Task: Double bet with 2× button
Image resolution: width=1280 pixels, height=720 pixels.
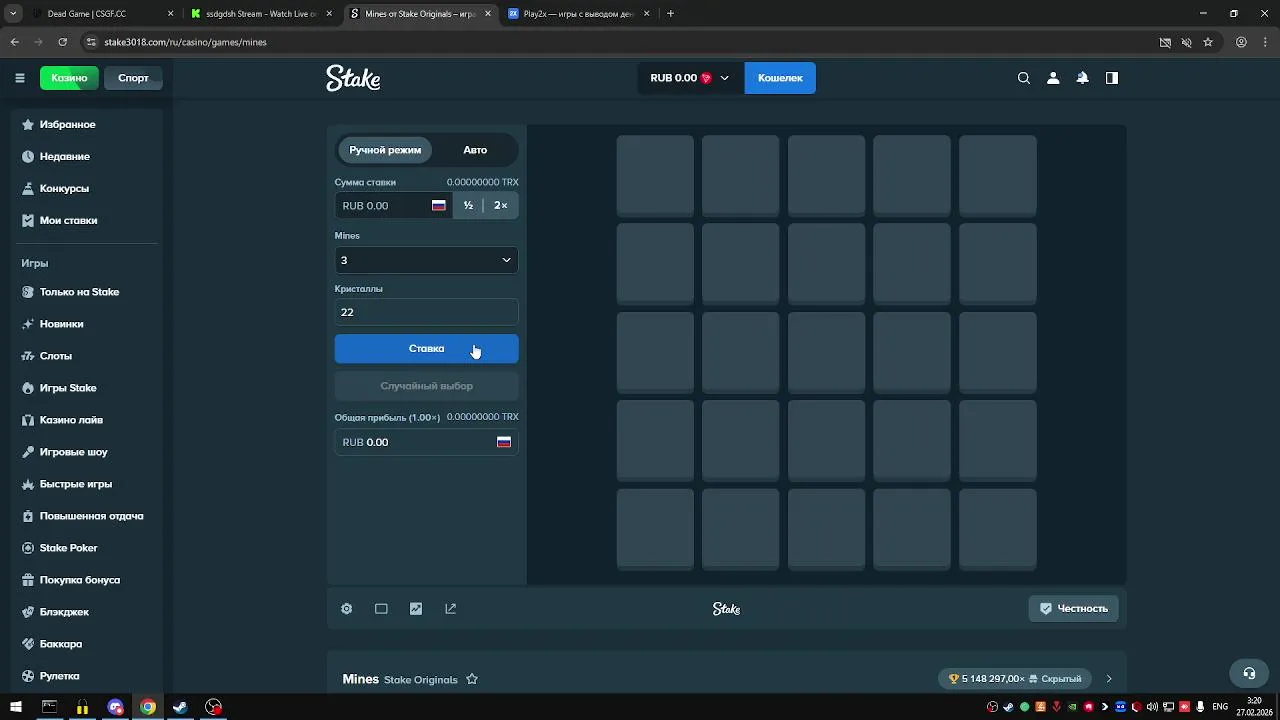Action: point(500,205)
